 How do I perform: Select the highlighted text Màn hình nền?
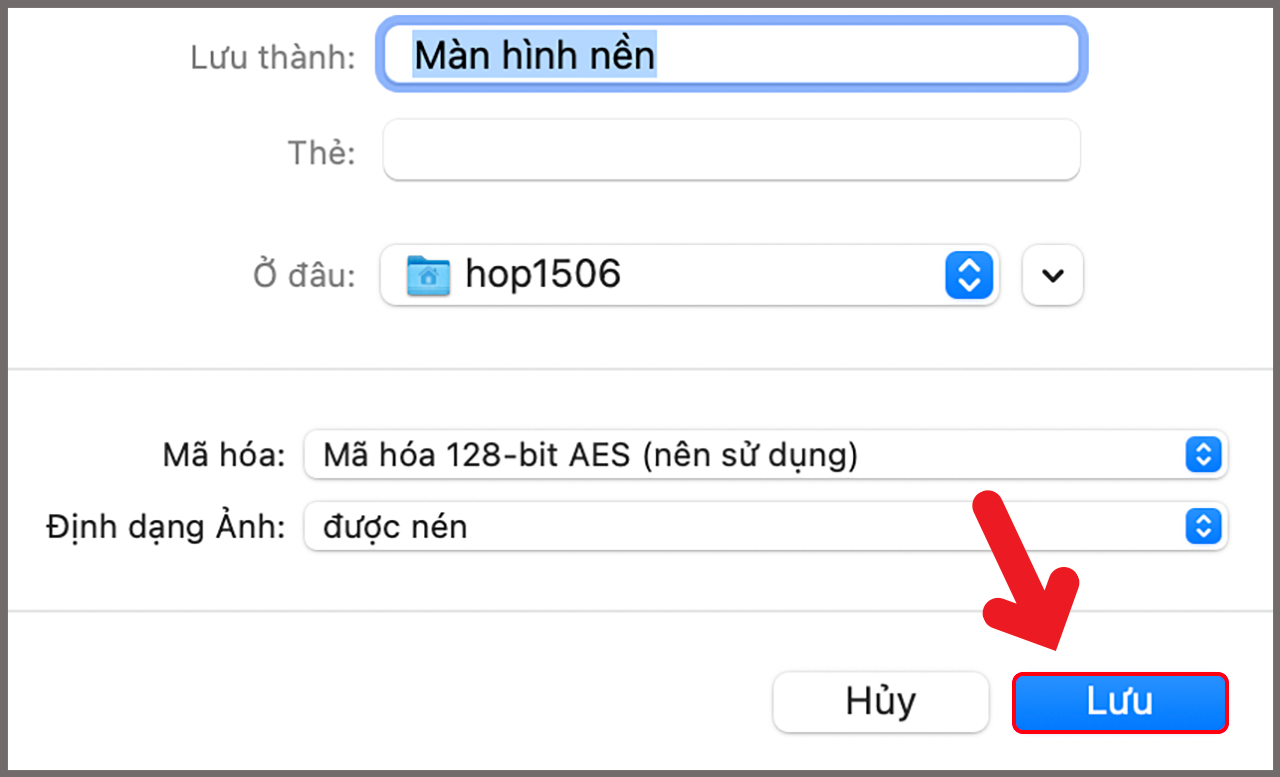(534, 55)
